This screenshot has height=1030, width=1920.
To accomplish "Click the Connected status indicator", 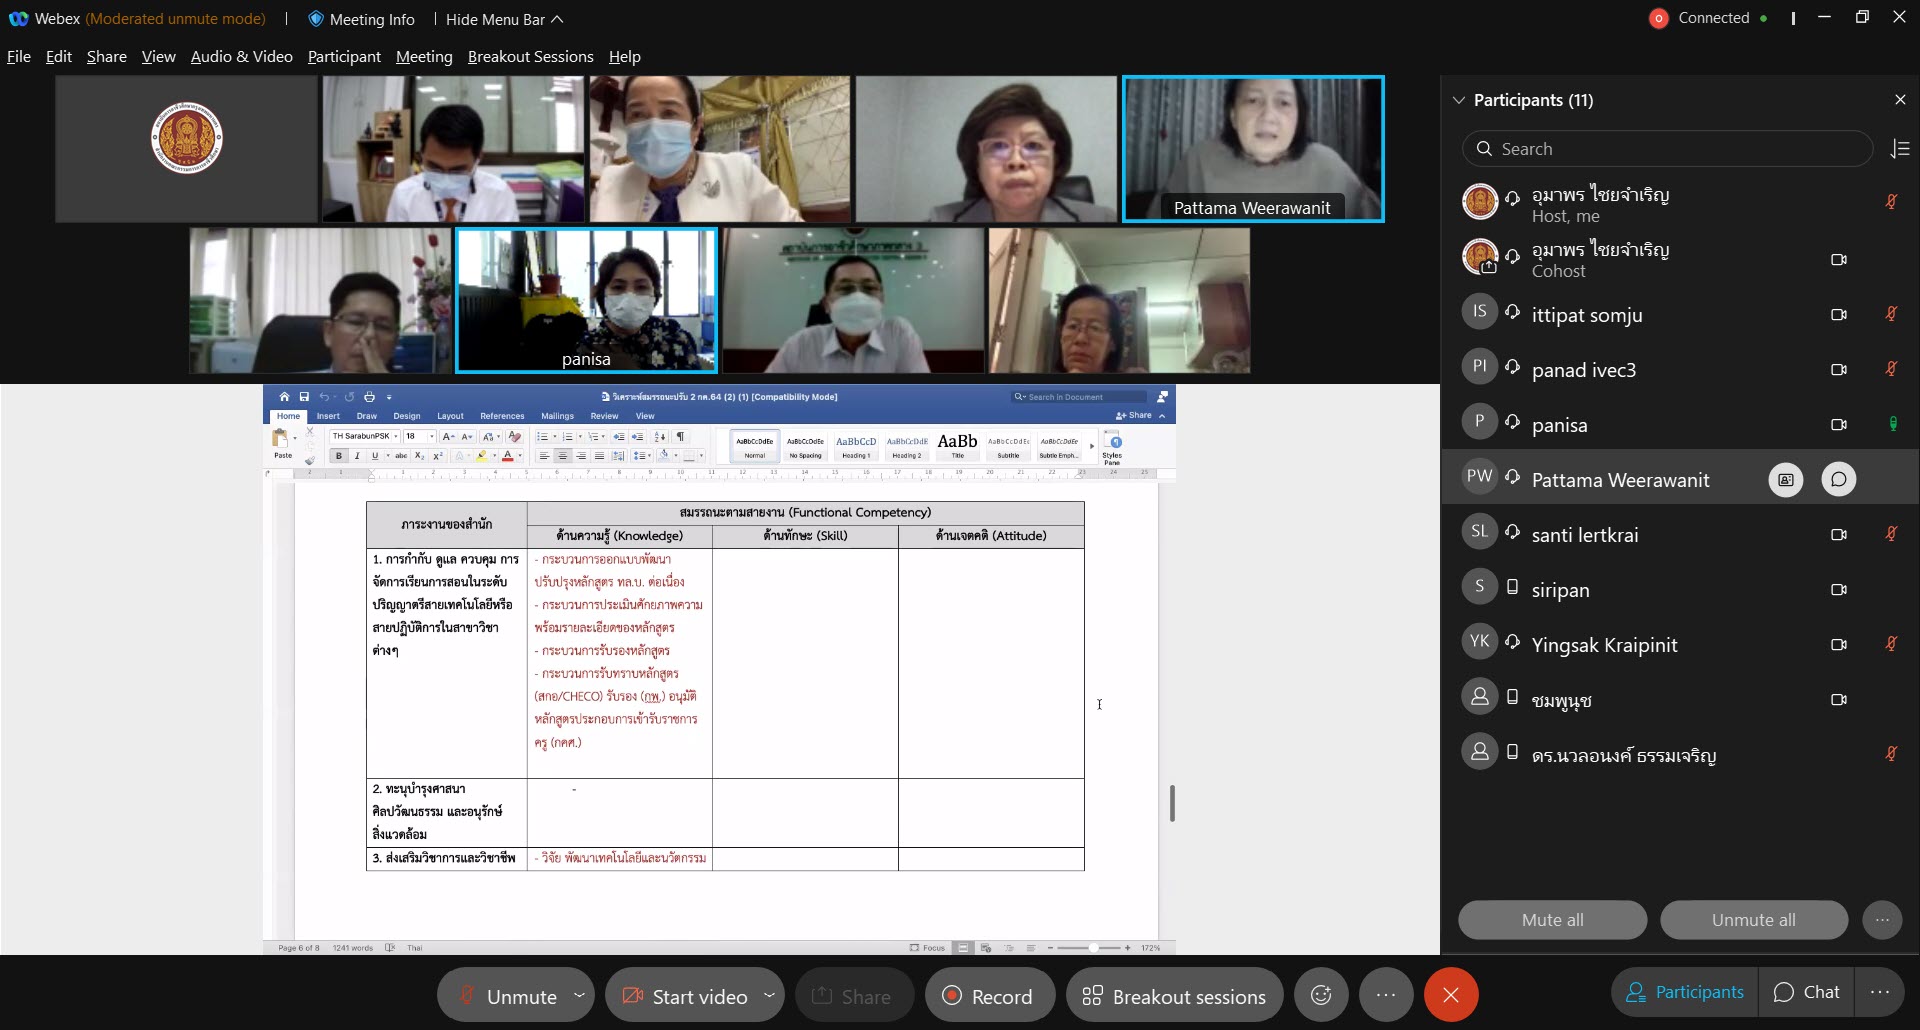I will pyautogui.click(x=1708, y=18).
